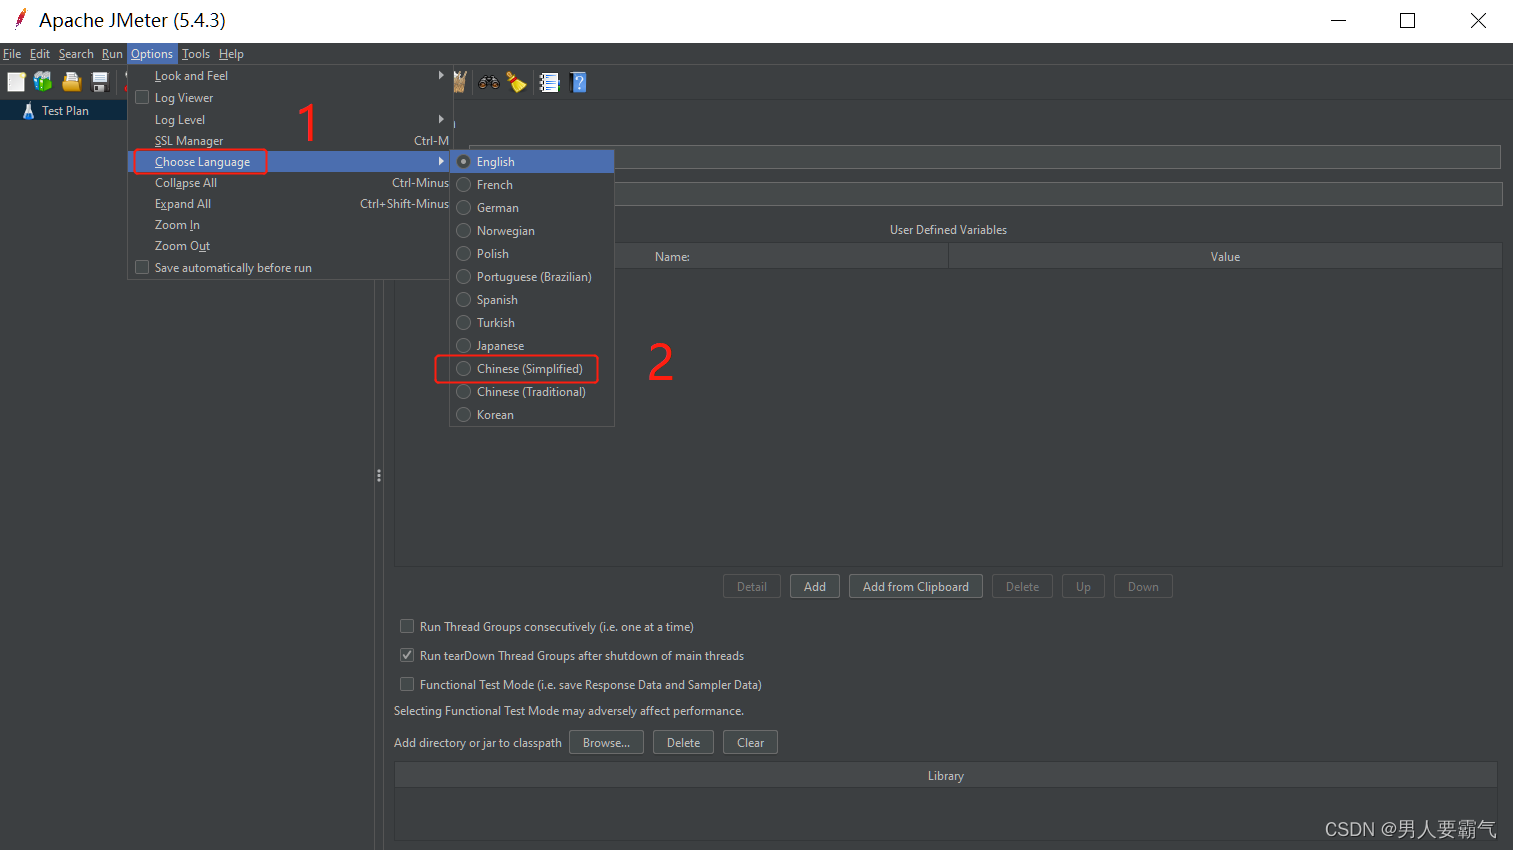Click the User Defined Variables title

pos(948,230)
